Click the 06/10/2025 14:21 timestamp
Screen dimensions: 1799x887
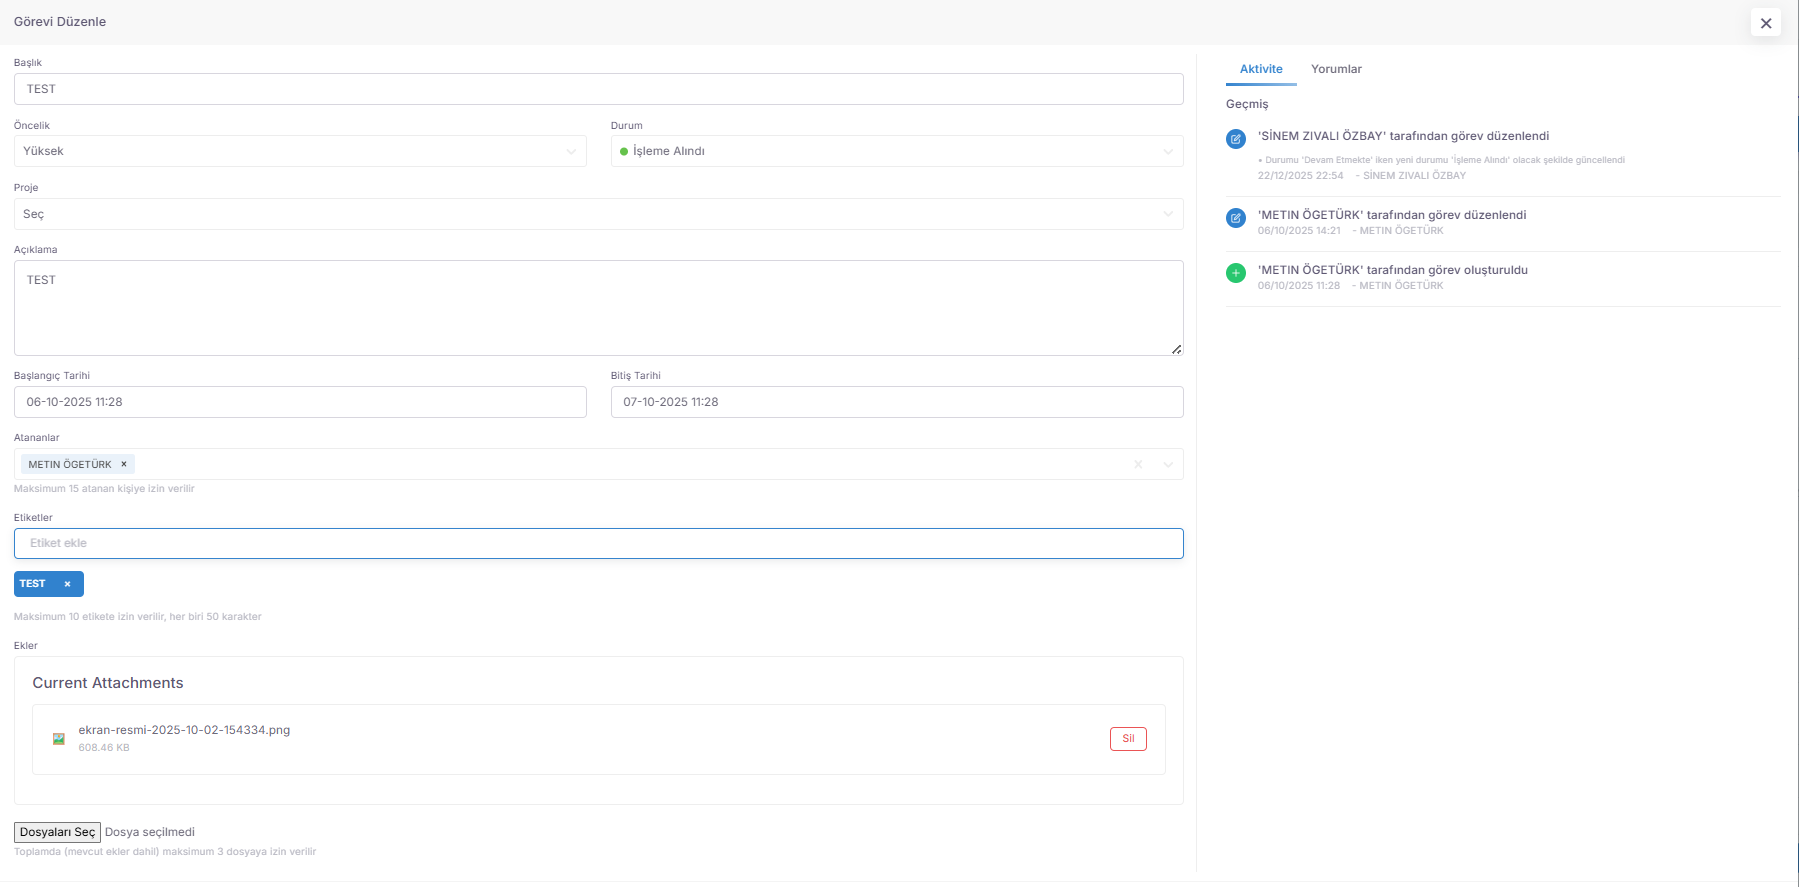pos(1299,231)
